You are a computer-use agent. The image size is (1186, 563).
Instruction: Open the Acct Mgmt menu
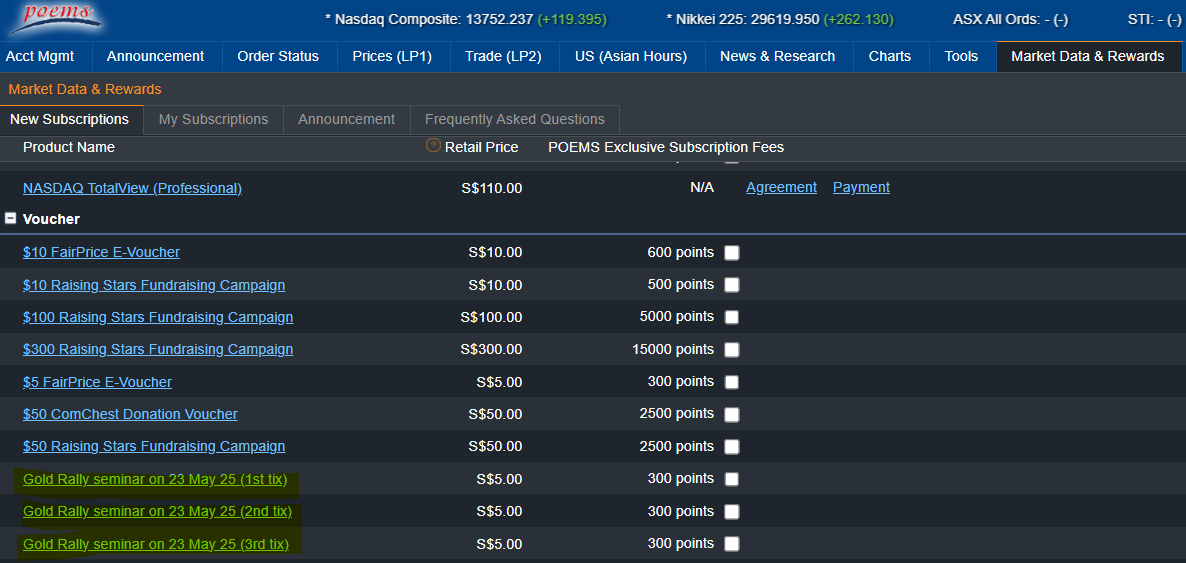coord(40,56)
